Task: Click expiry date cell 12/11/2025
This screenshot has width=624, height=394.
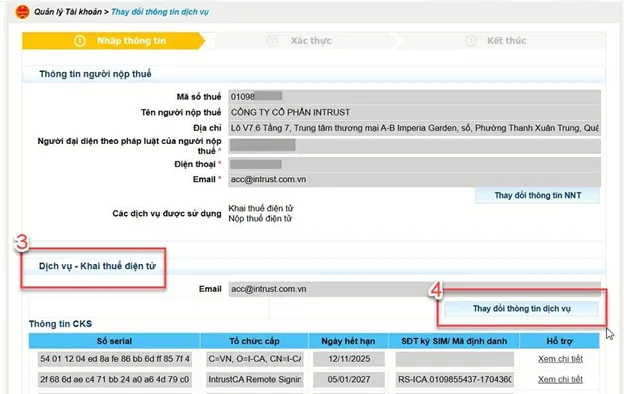Action: (349, 359)
